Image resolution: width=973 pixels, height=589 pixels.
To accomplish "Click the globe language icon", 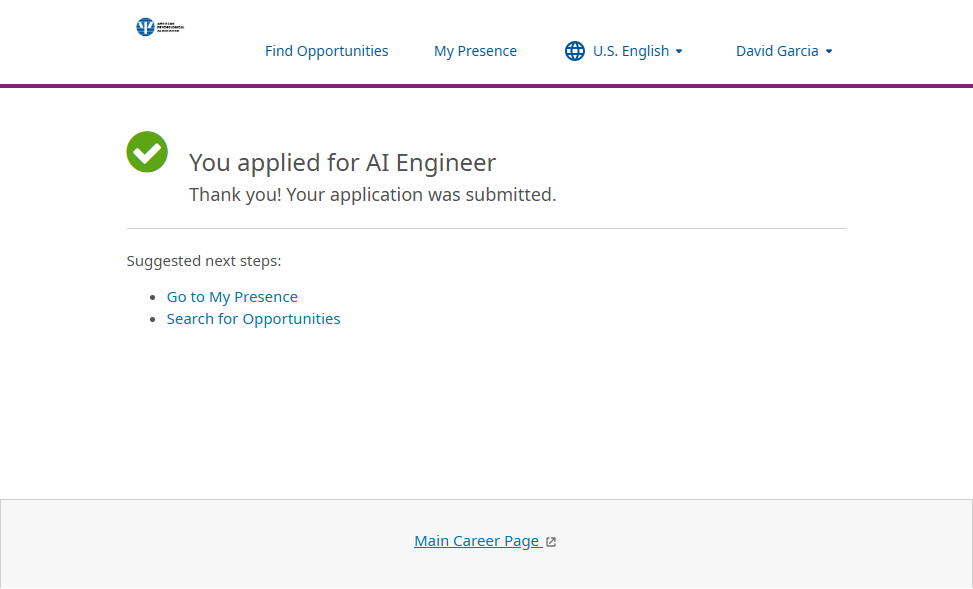I will [x=575, y=51].
